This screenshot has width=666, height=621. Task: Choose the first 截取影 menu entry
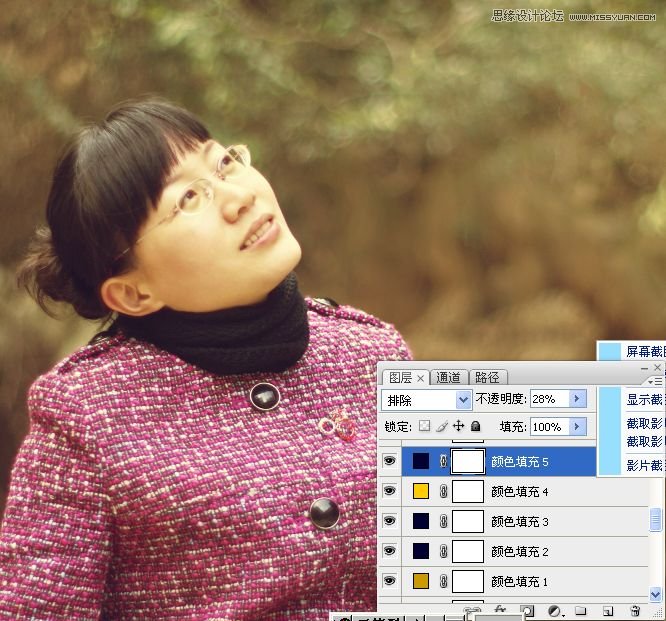click(x=645, y=423)
